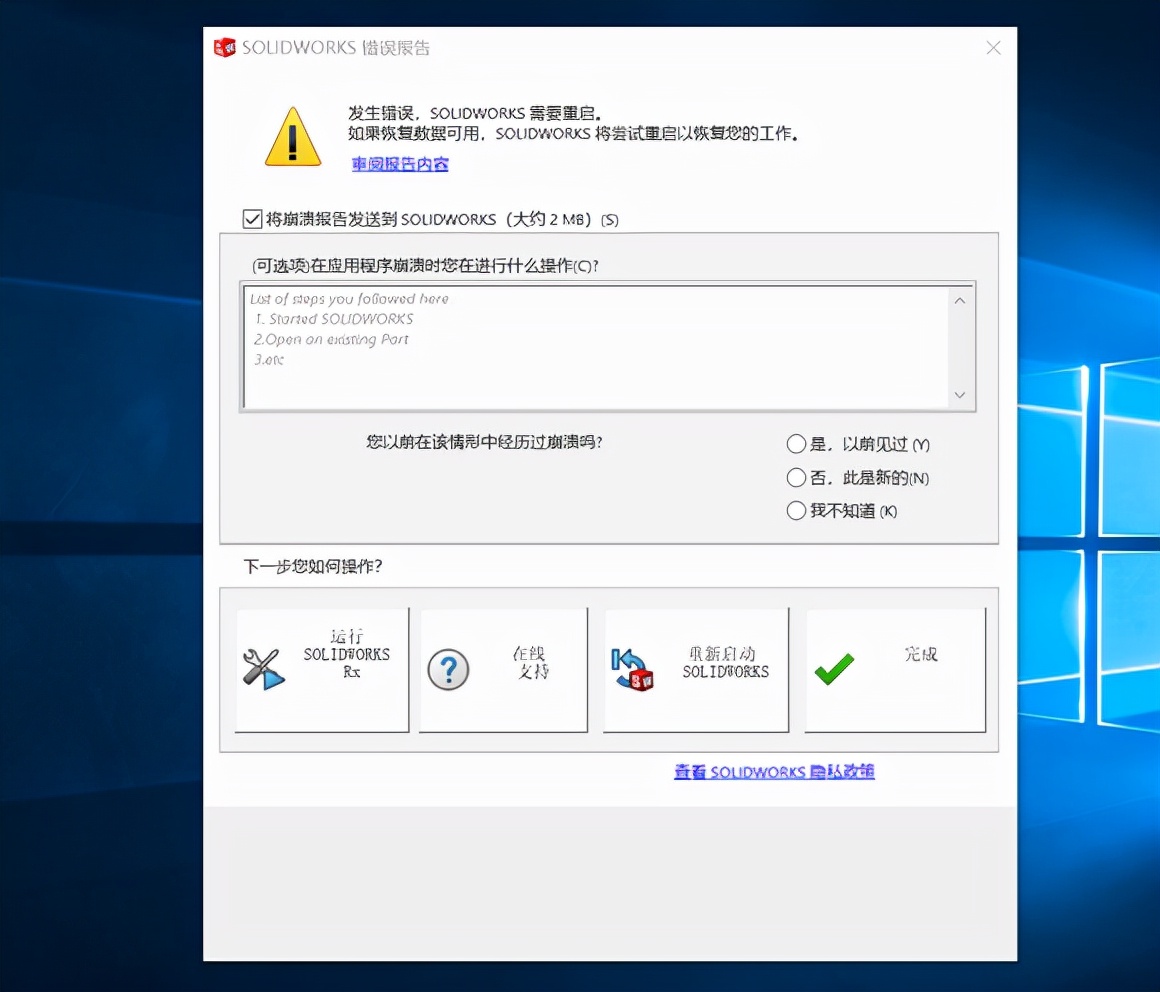Click the down arrow of the text area scrollbar

pyautogui.click(x=960, y=396)
